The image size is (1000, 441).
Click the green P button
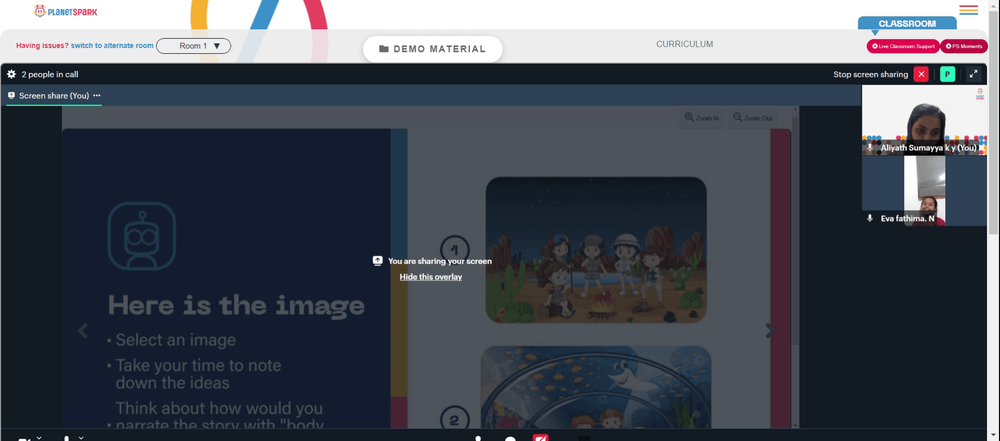tap(947, 74)
